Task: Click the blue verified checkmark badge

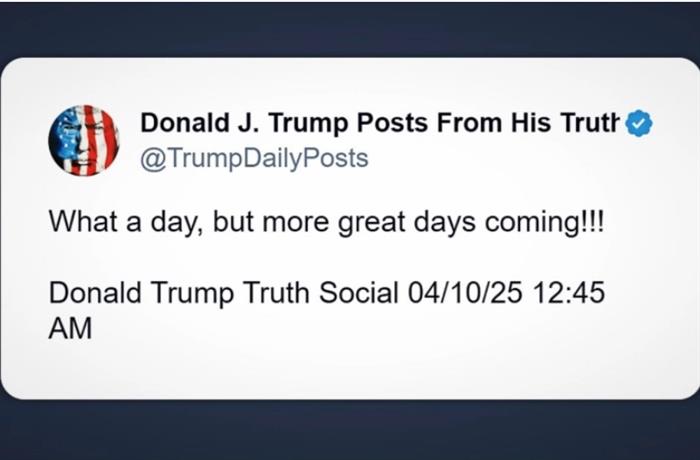Action: point(639,123)
